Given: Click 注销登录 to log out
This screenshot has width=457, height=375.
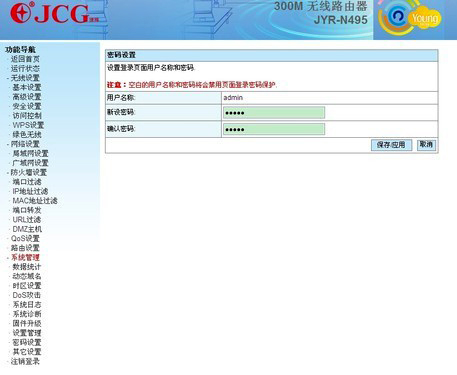Looking at the screenshot, I should (25, 361).
